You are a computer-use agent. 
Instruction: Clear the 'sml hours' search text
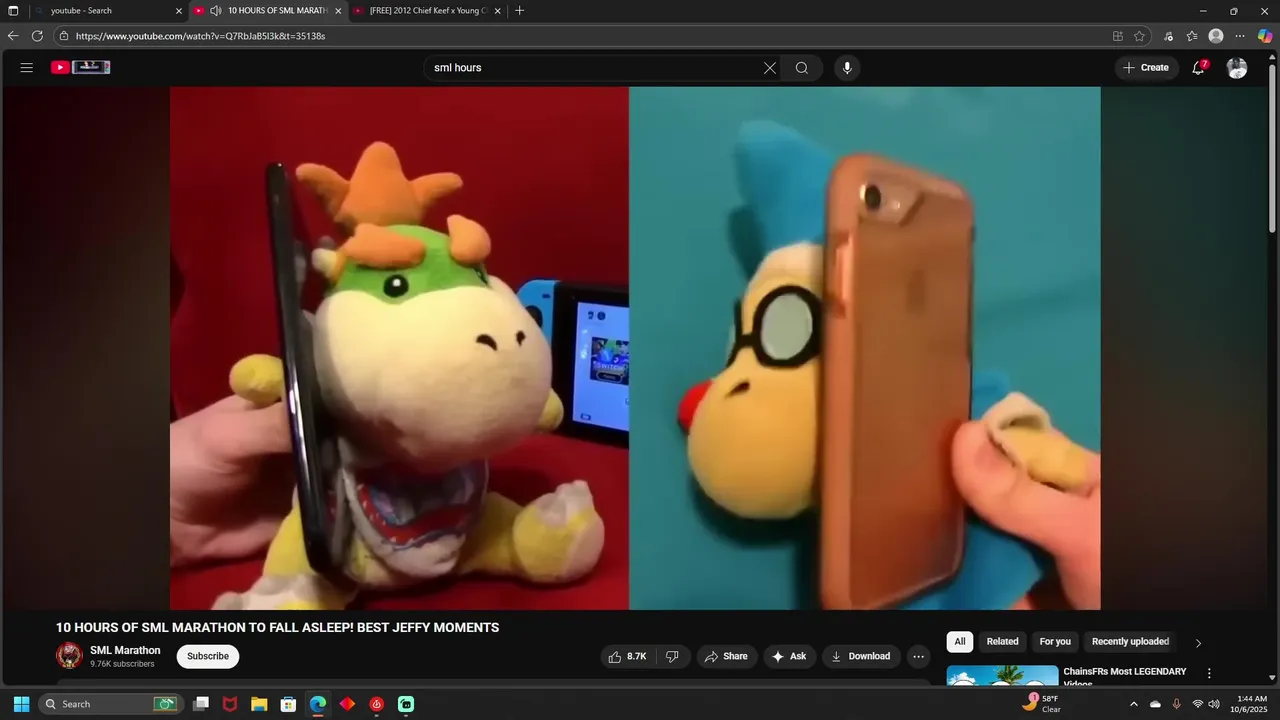tap(770, 68)
